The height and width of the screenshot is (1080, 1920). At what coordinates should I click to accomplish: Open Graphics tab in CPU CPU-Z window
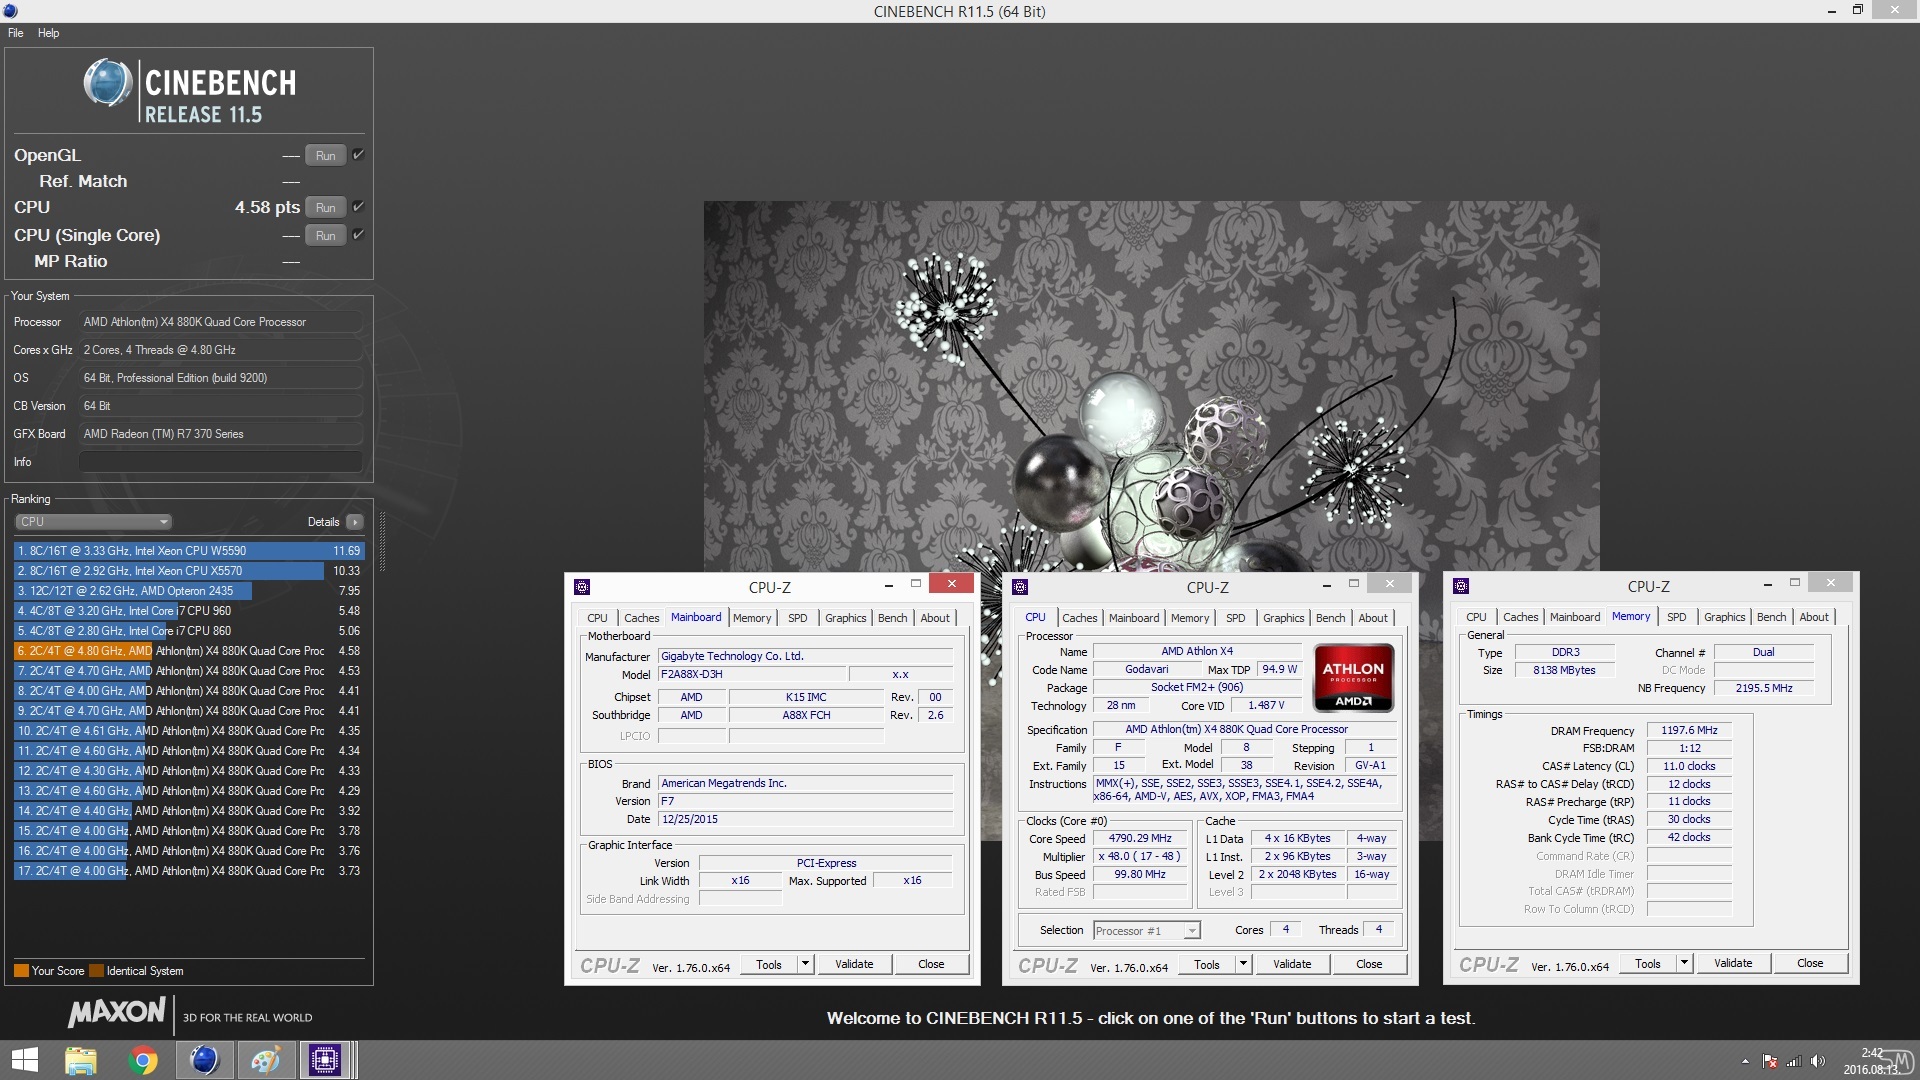tap(1283, 618)
